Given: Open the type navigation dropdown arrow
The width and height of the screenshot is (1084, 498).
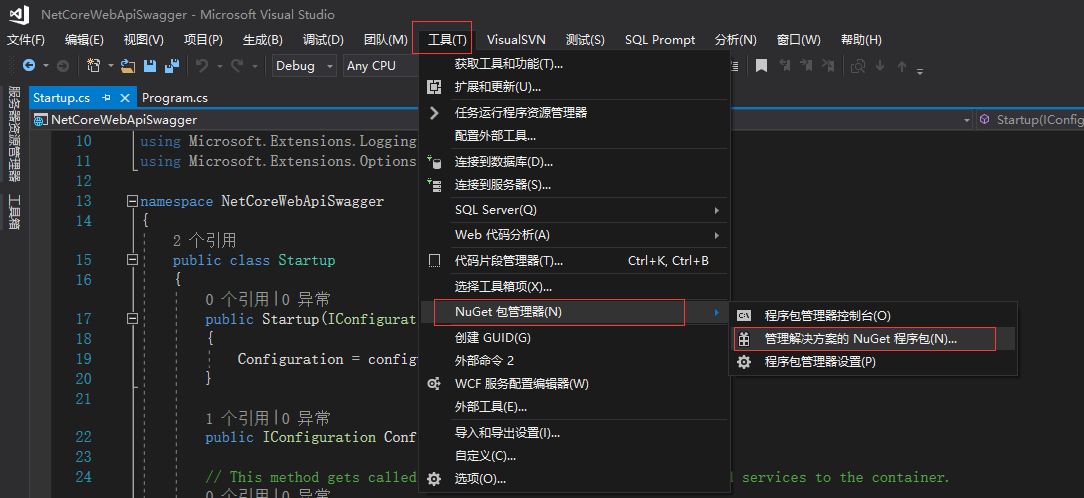Looking at the screenshot, I should tap(968, 120).
